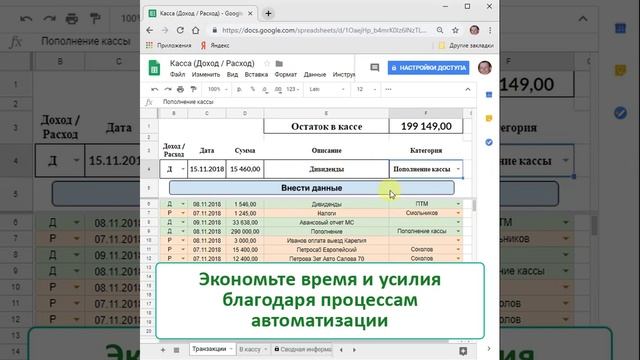Go back with the browser back arrow
Image resolution: width=640 pixels, height=360 pixels.
pos(150,30)
